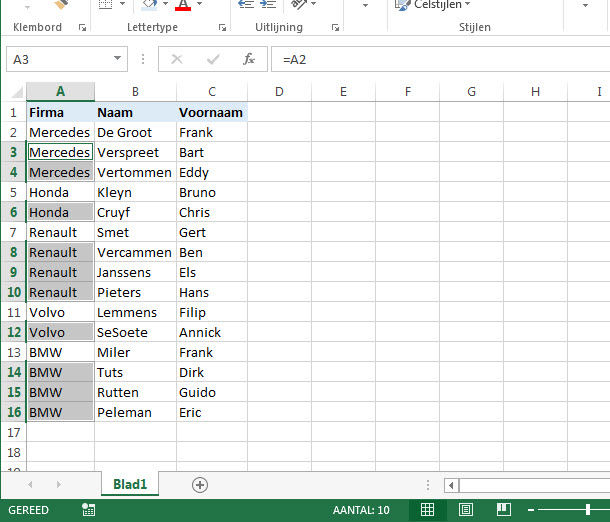
Task: Click the select-all corner triangle
Action: click(x=17, y=92)
